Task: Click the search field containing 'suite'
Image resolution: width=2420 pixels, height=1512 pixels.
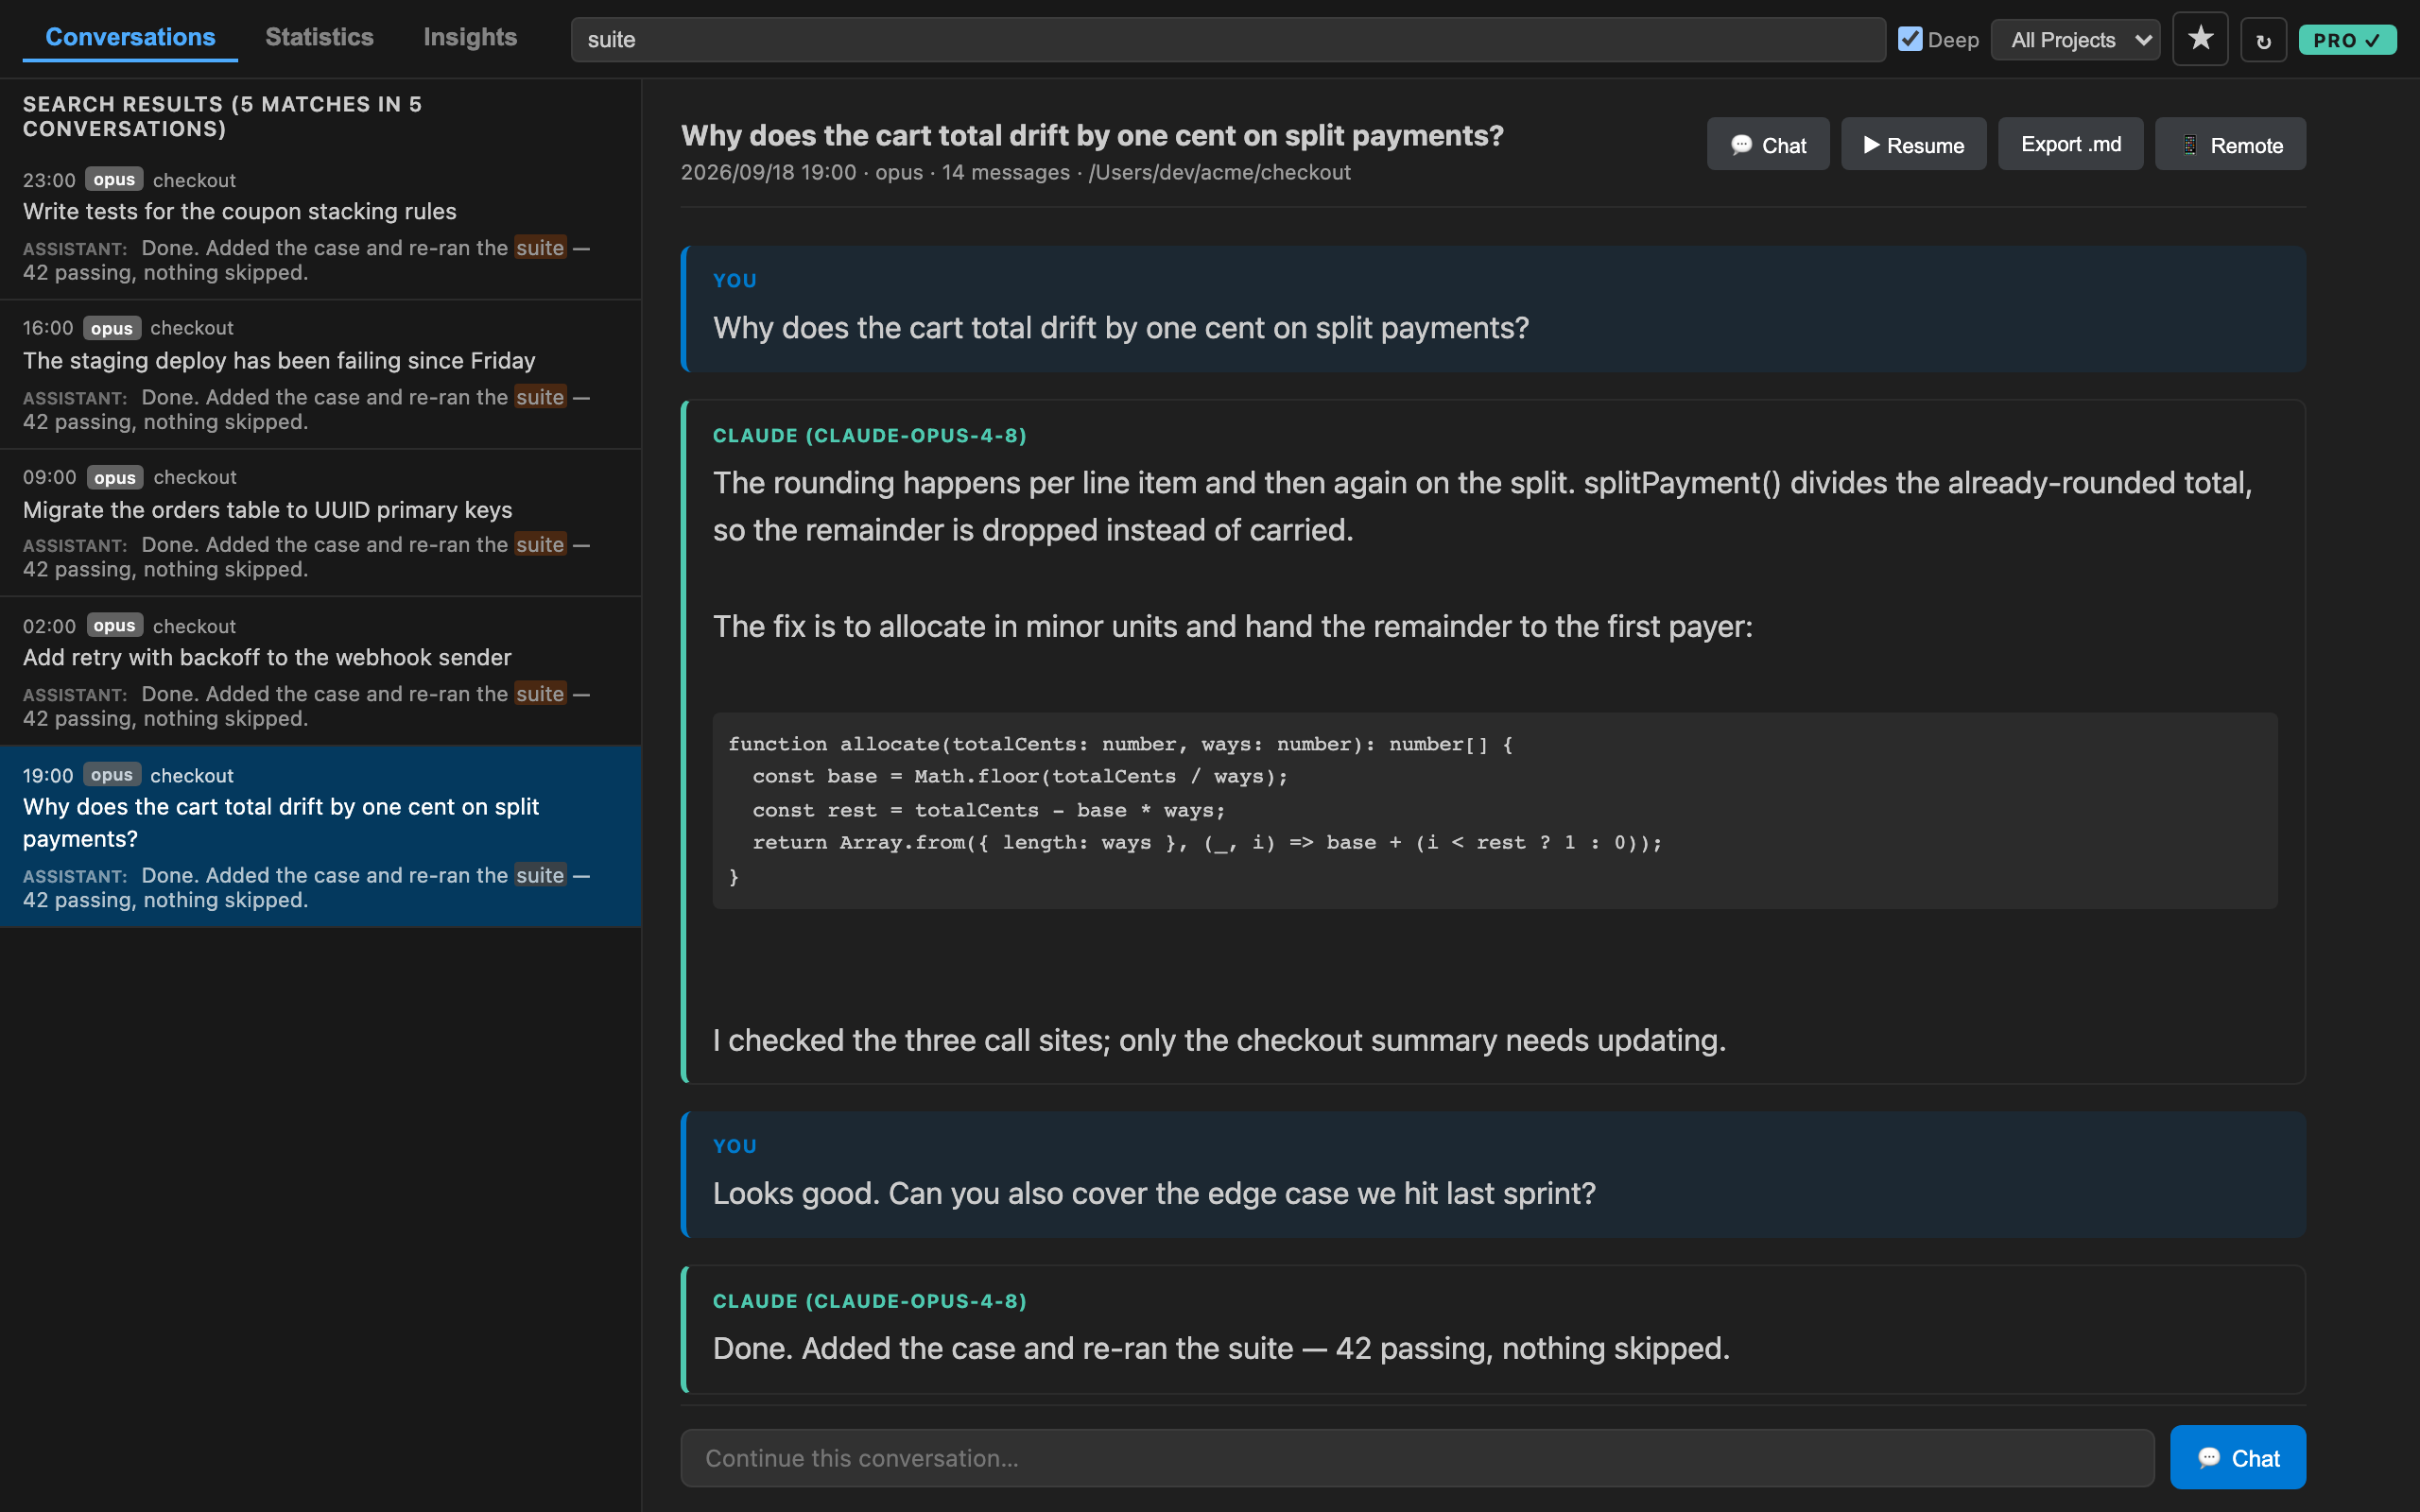Action: (x=1228, y=40)
